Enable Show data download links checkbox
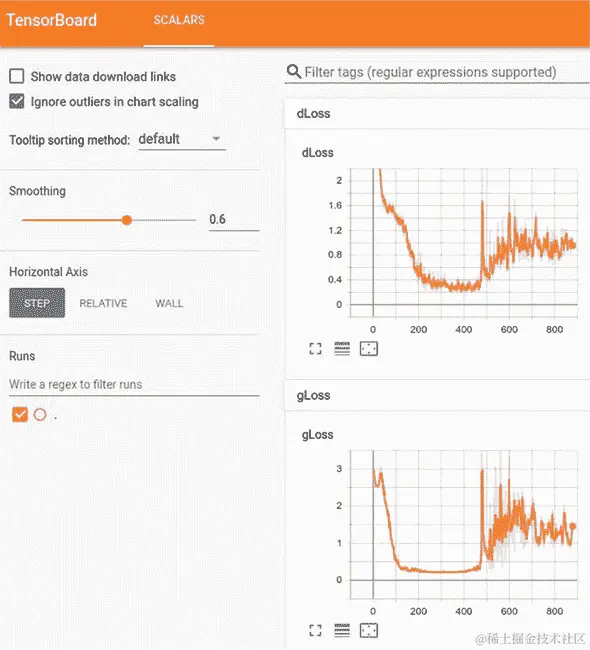The image size is (590, 650). point(17,76)
